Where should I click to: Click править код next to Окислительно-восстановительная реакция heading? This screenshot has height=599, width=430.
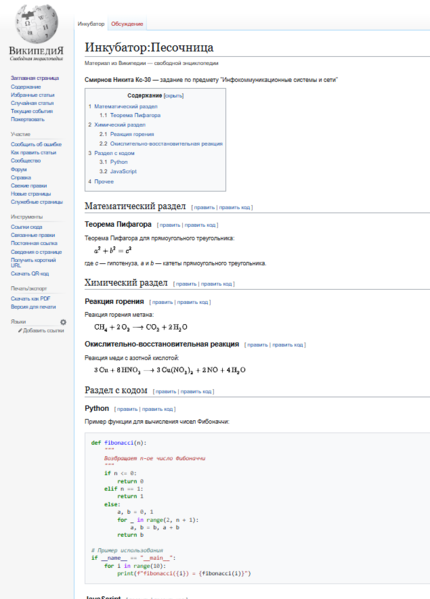[288, 345]
